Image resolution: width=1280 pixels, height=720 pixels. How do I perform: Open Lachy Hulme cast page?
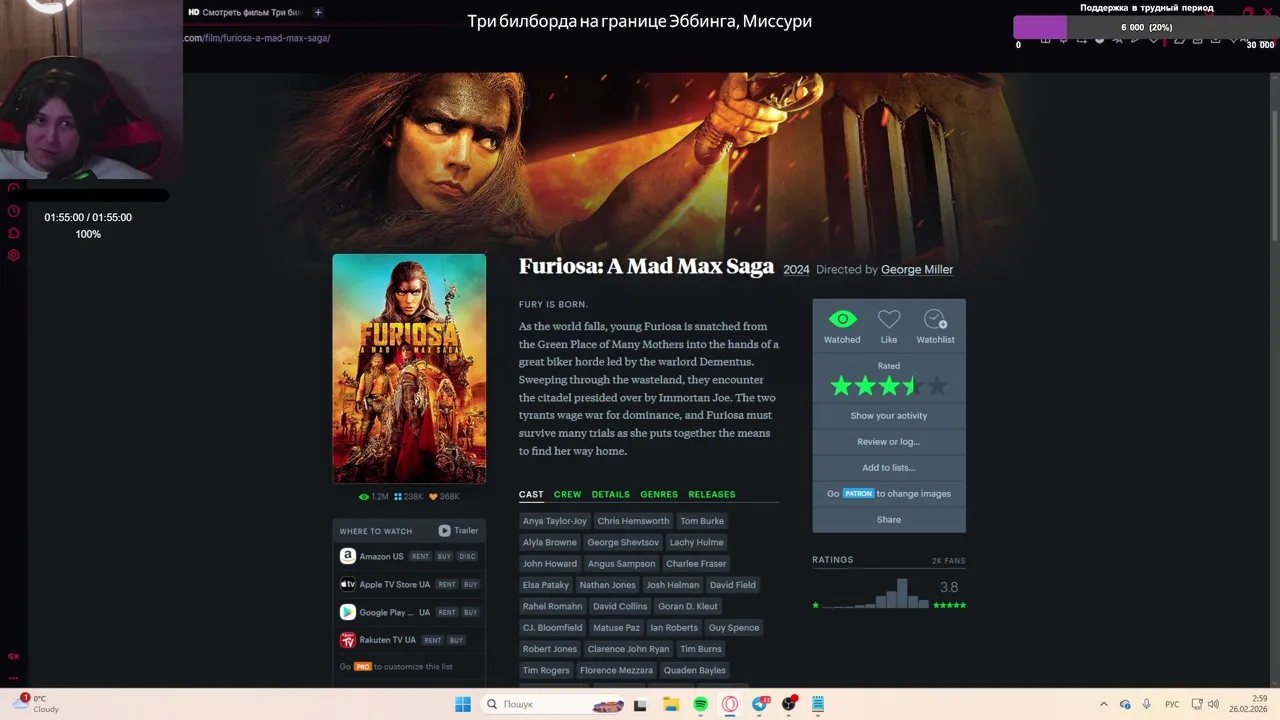[696, 542]
